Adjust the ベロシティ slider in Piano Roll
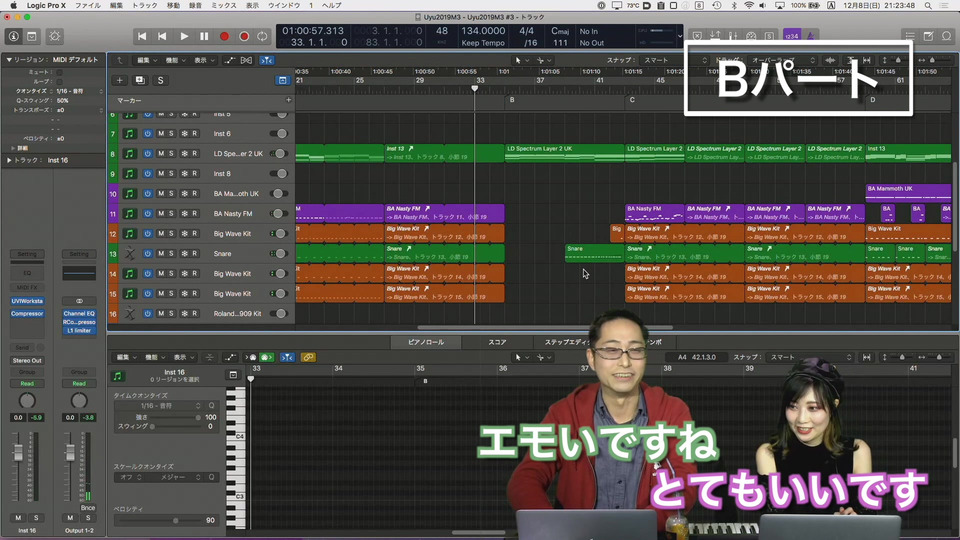Image resolution: width=960 pixels, height=540 pixels. [158, 520]
